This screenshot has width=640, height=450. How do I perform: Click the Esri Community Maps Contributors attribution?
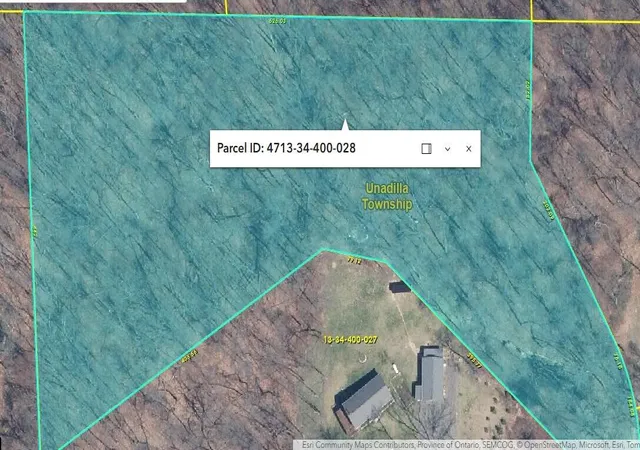click(x=358, y=445)
